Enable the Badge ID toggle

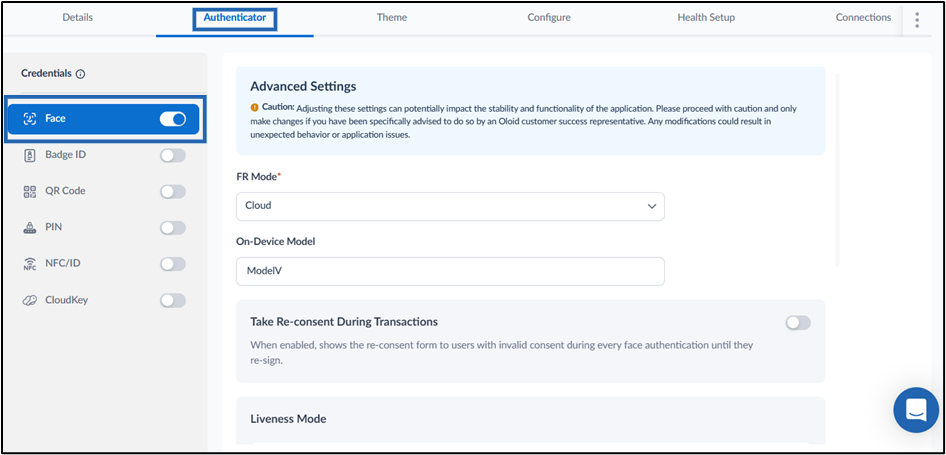pyautogui.click(x=173, y=155)
